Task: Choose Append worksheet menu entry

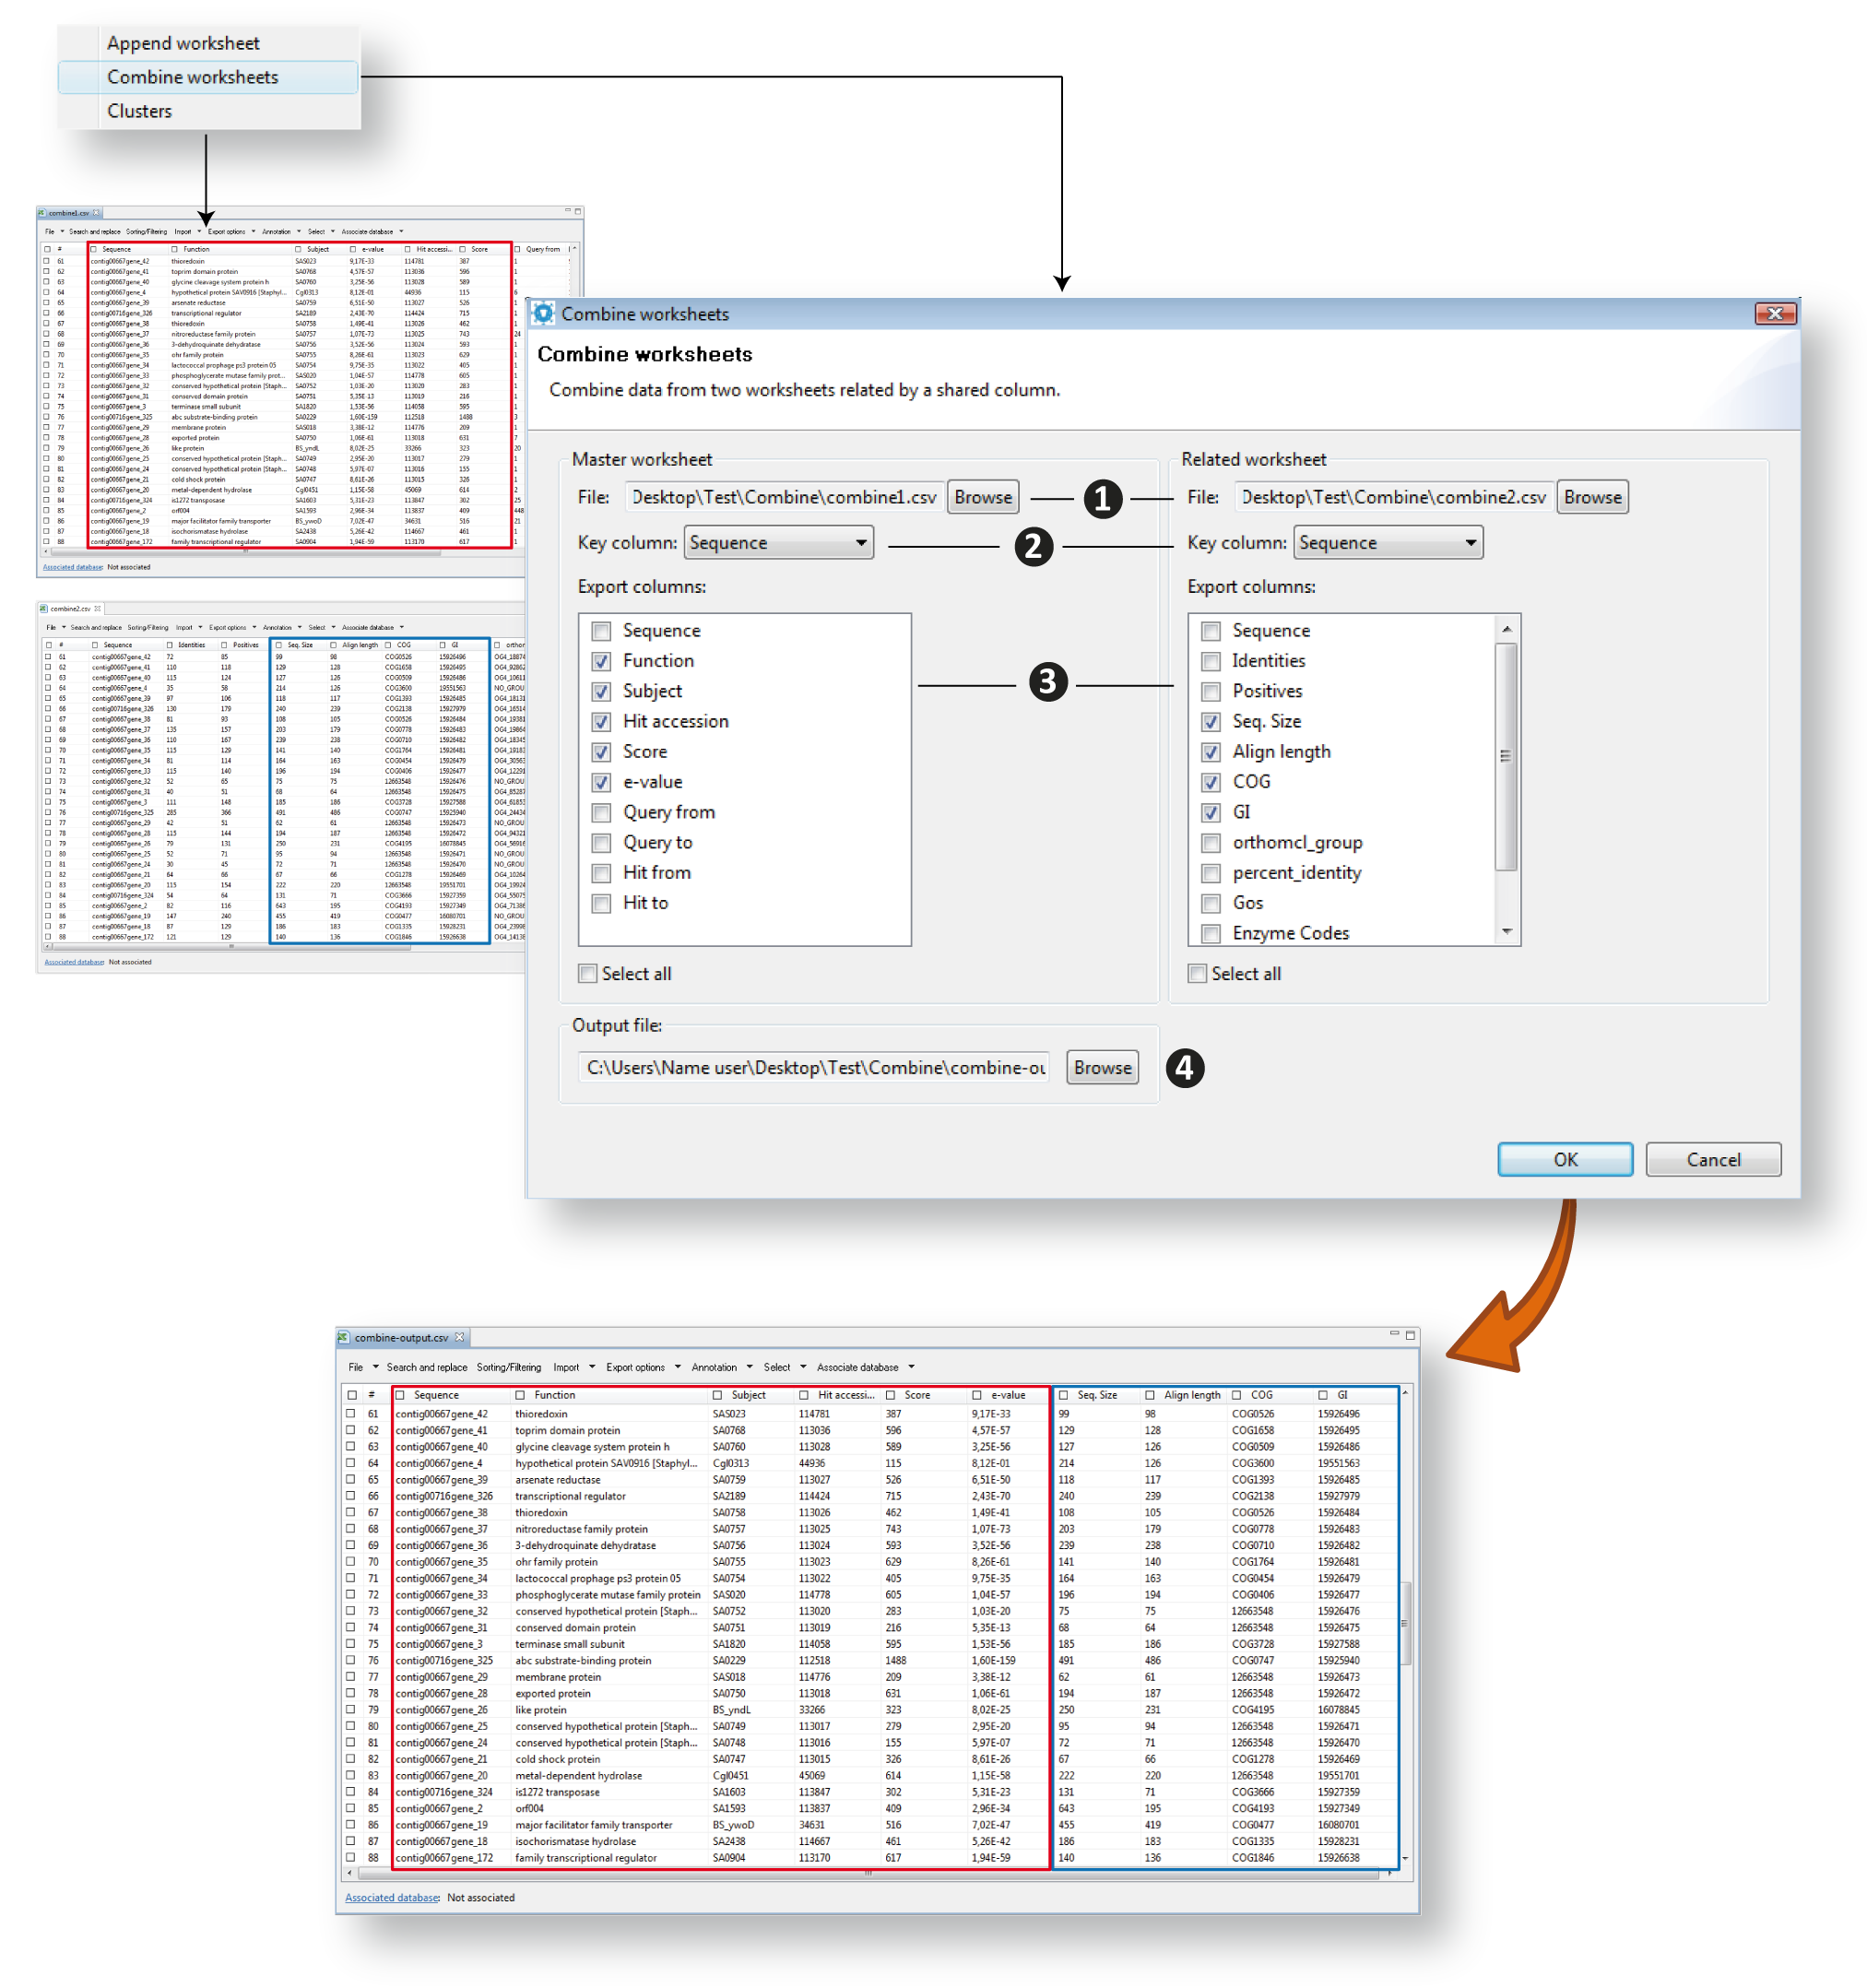Action: click(x=183, y=43)
